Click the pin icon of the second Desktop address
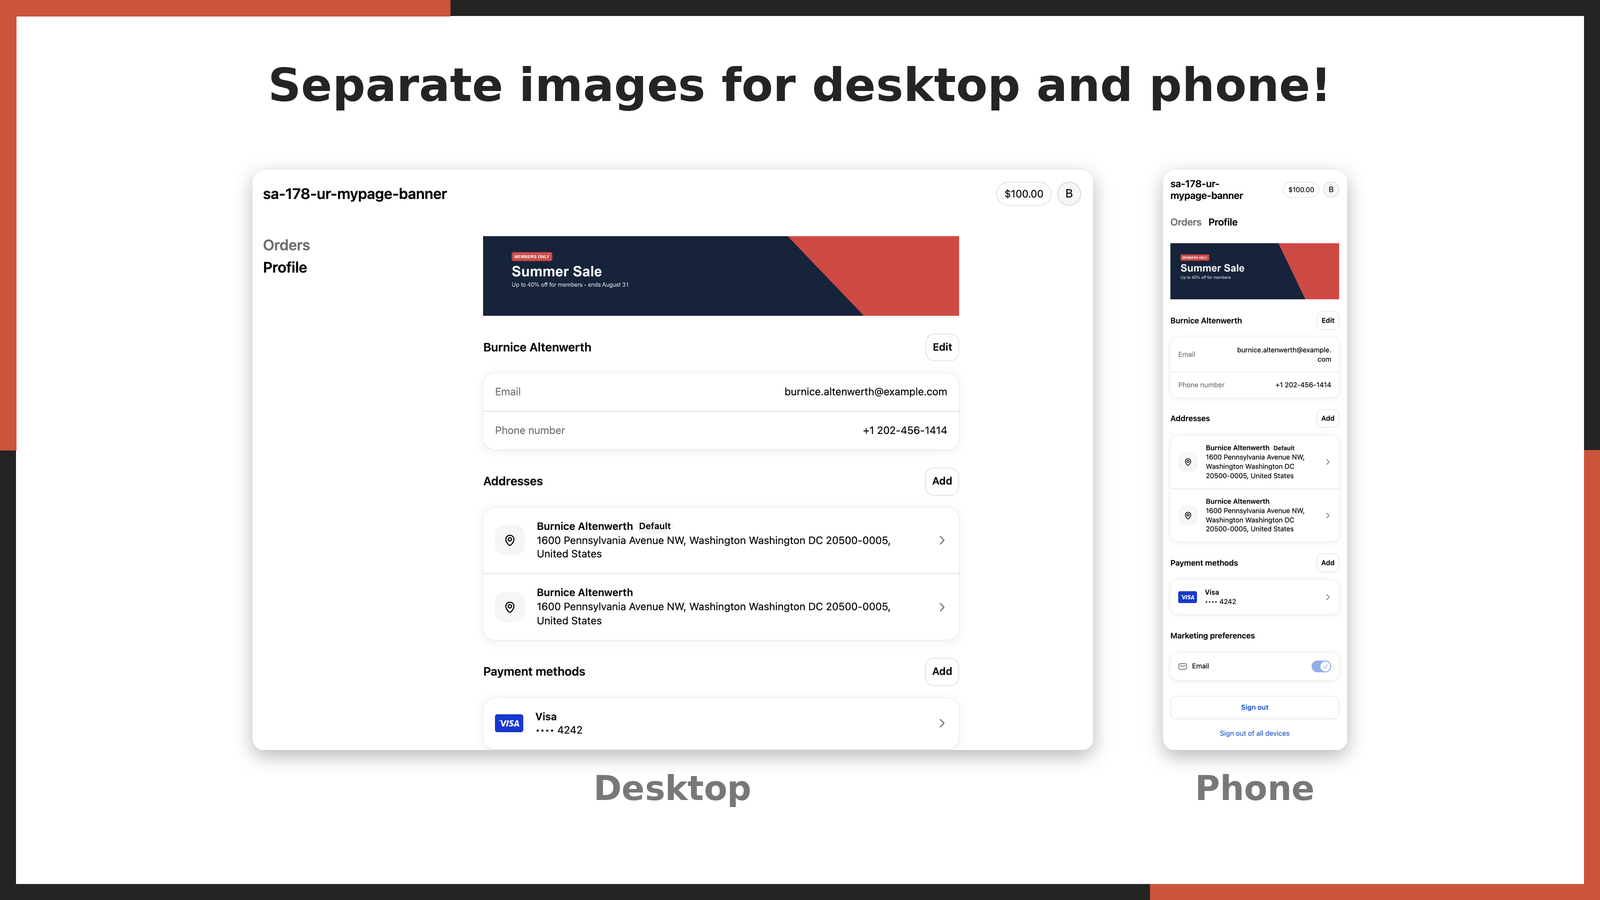Image resolution: width=1600 pixels, height=900 pixels. coord(510,607)
